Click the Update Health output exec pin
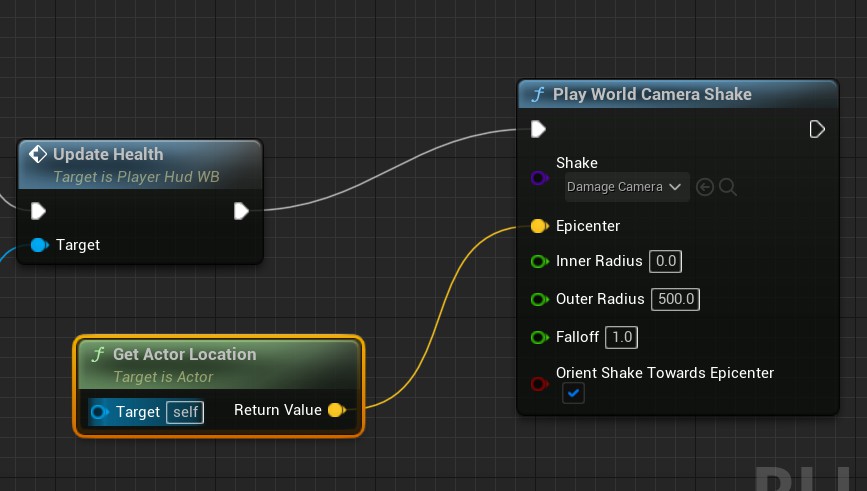The image size is (867, 491). coord(241,210)
